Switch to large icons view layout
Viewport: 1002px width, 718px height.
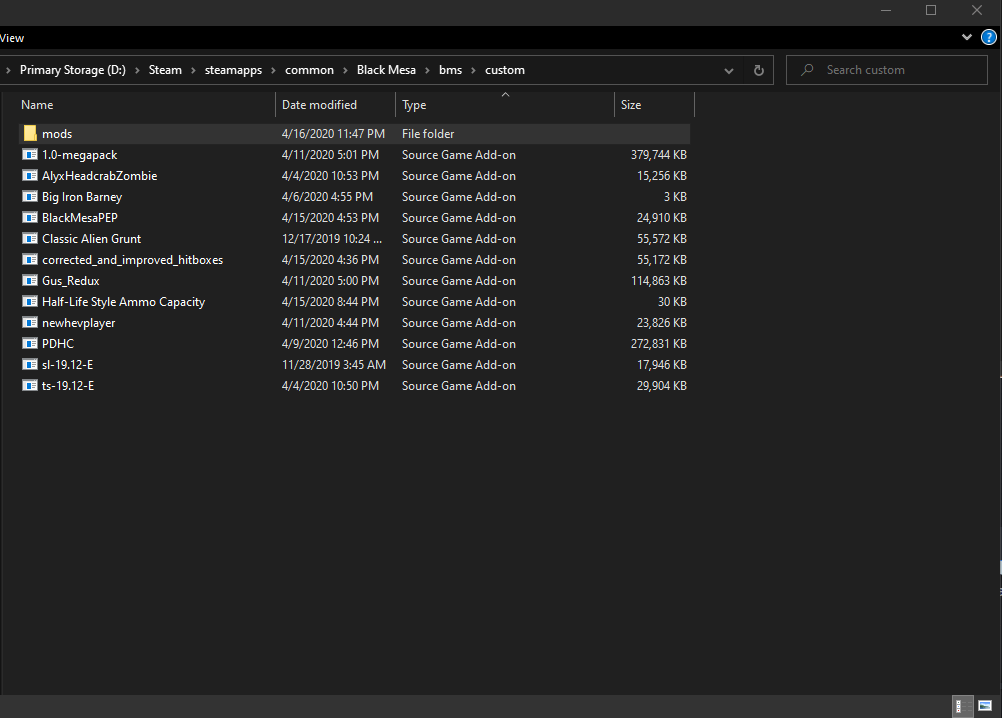tap(985, 706)
